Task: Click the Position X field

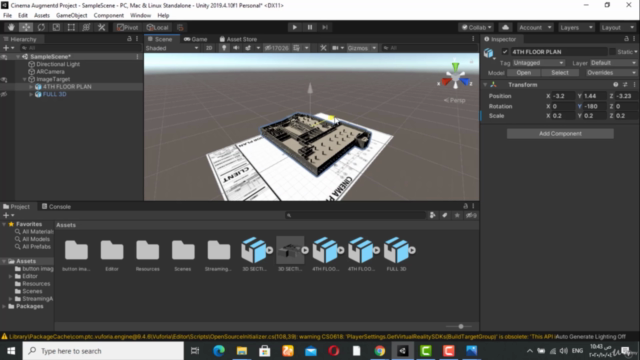Action: pyautogui.click(x=563, y=96)
